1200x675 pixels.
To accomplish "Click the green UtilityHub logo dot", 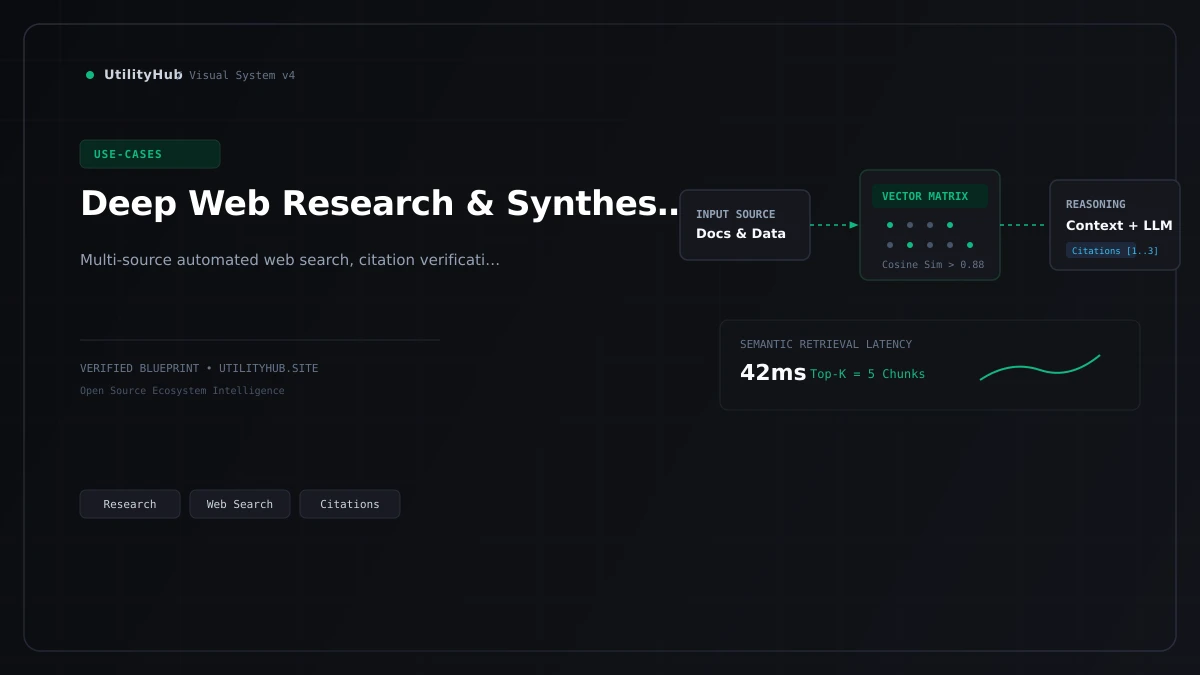I will click(x=90, y=75).
